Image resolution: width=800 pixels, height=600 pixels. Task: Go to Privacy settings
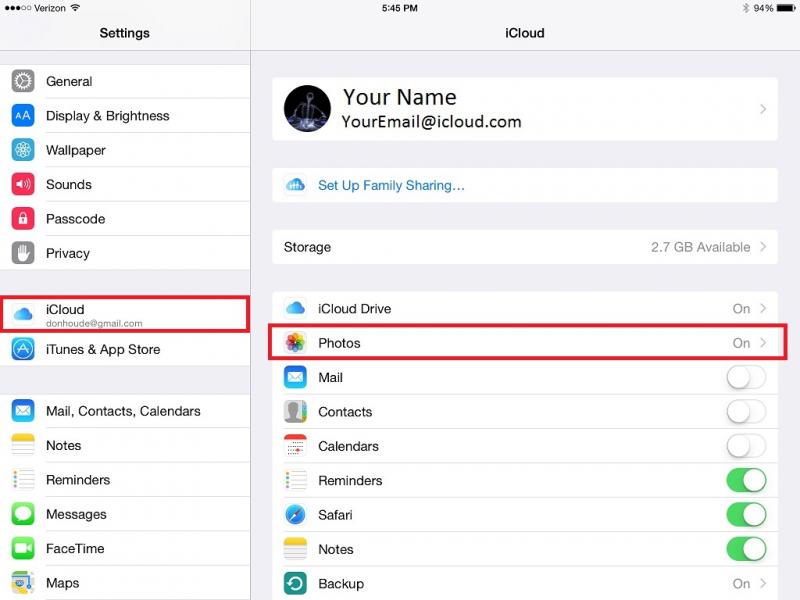click(125, 253)
